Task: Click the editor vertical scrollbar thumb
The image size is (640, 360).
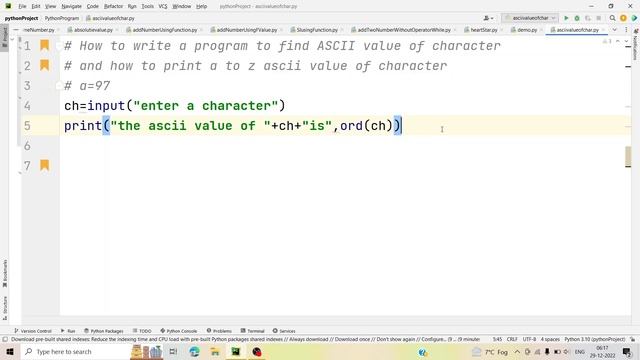Action: [628, 156]
